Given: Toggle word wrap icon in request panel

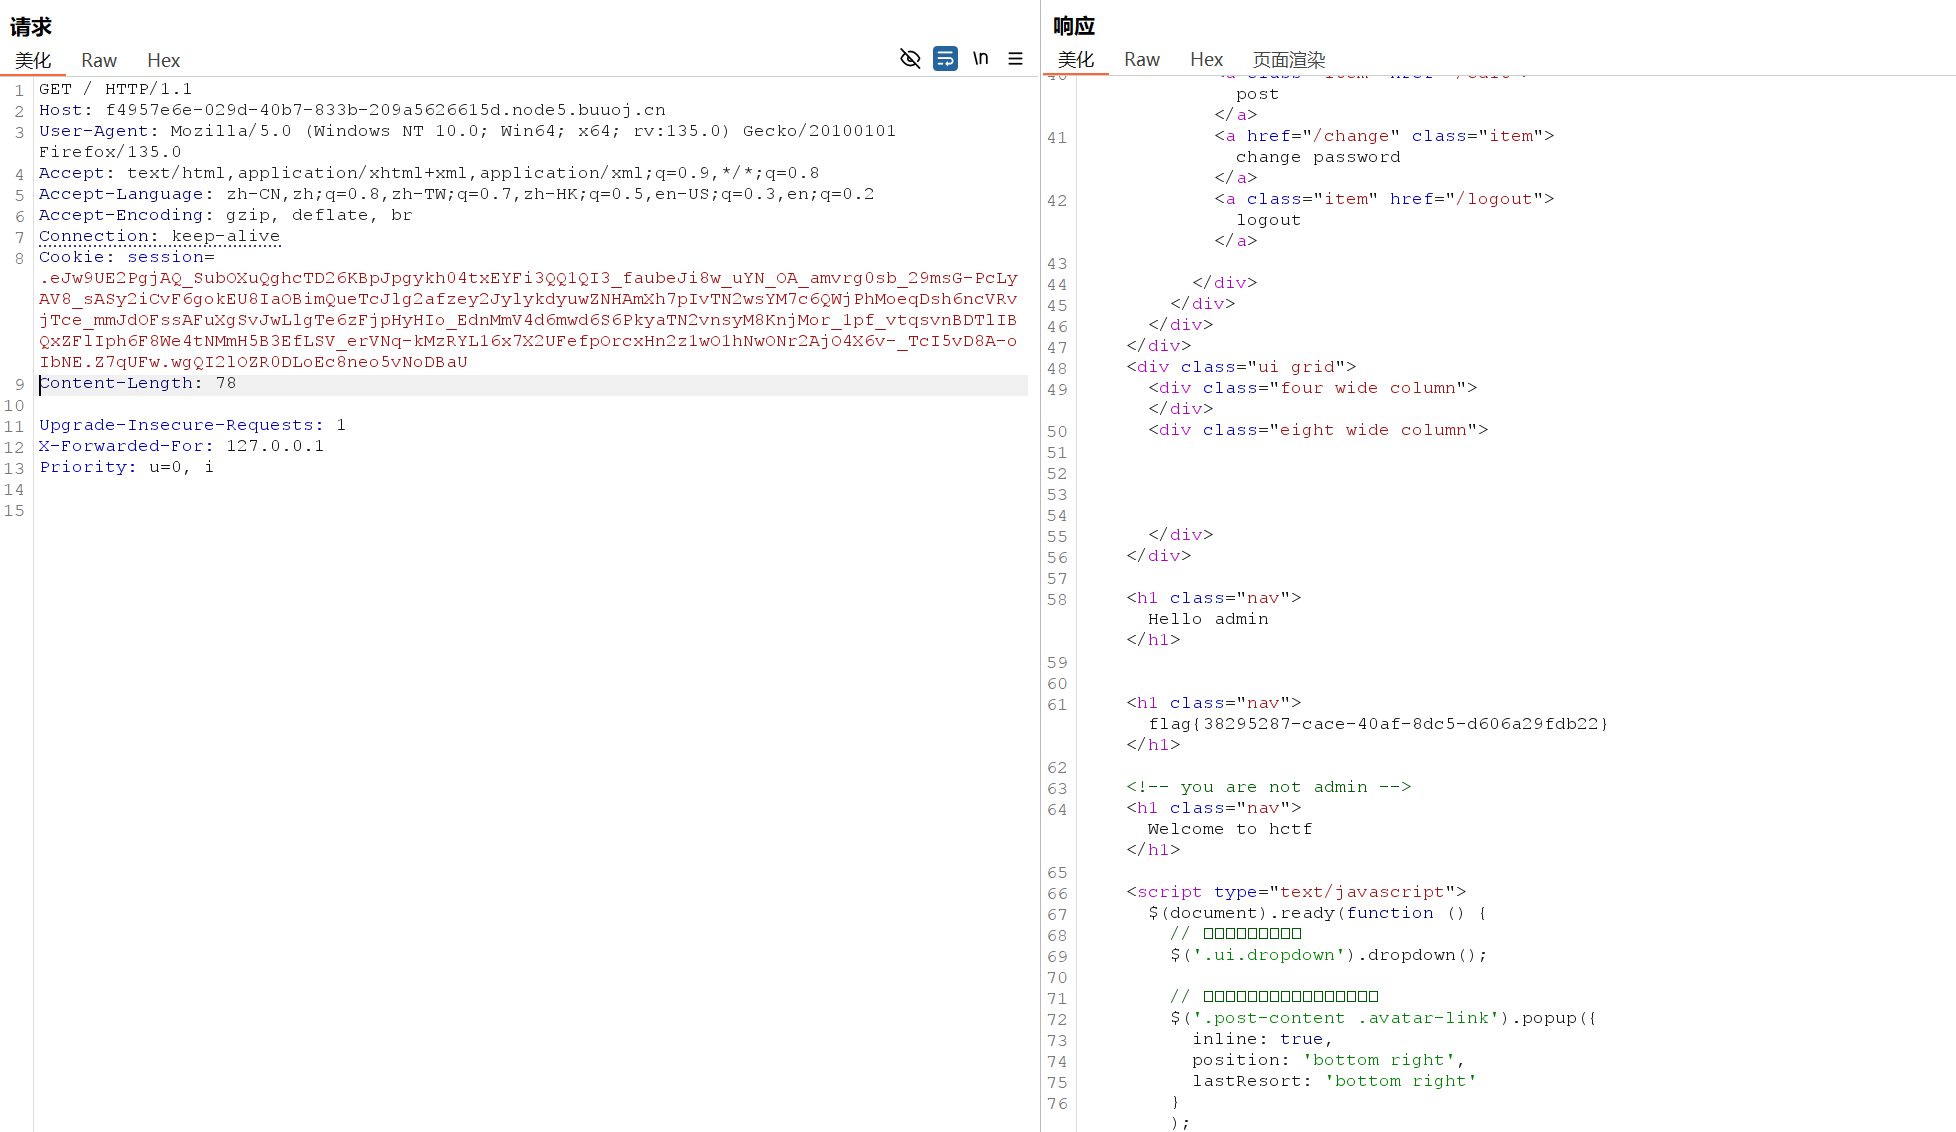Looking at the screenshot, I should [945, 59].
